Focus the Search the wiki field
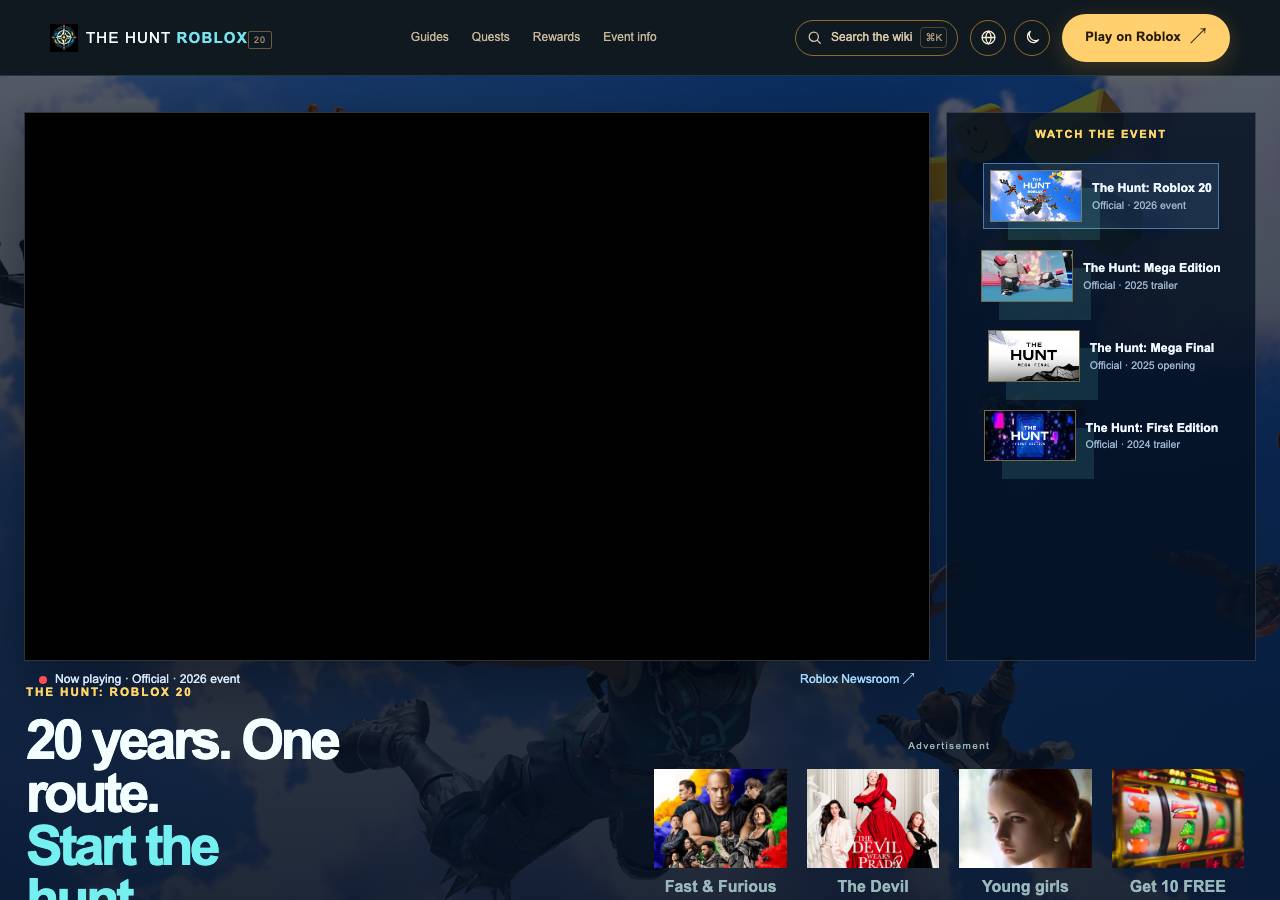 click(x=876, y=38)
